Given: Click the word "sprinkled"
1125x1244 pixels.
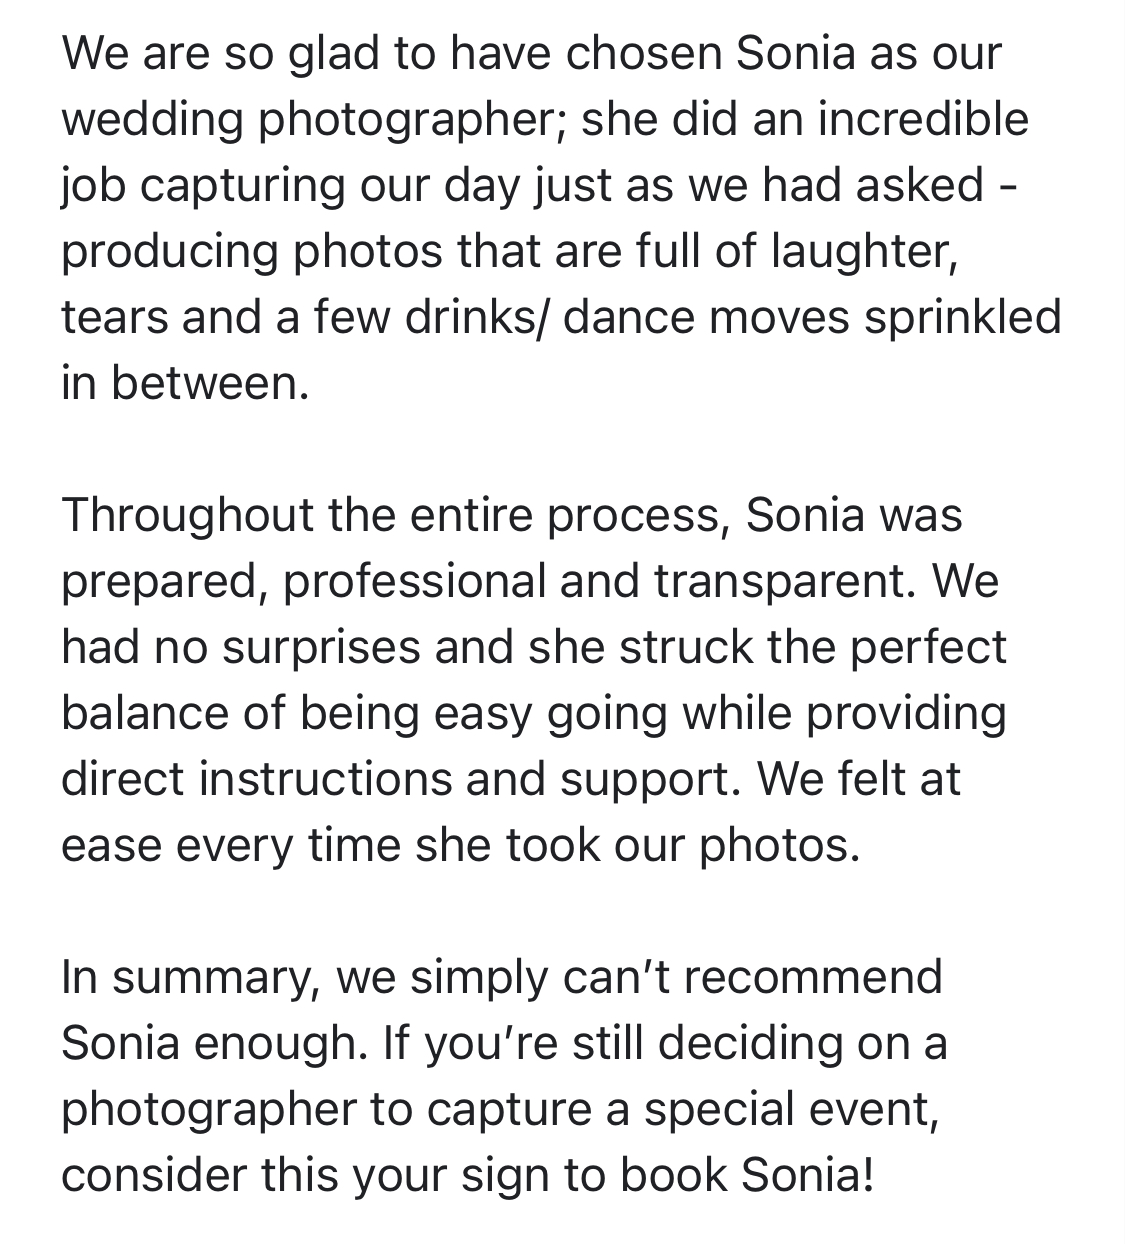Looking at the screenshot, I should 963,317.
